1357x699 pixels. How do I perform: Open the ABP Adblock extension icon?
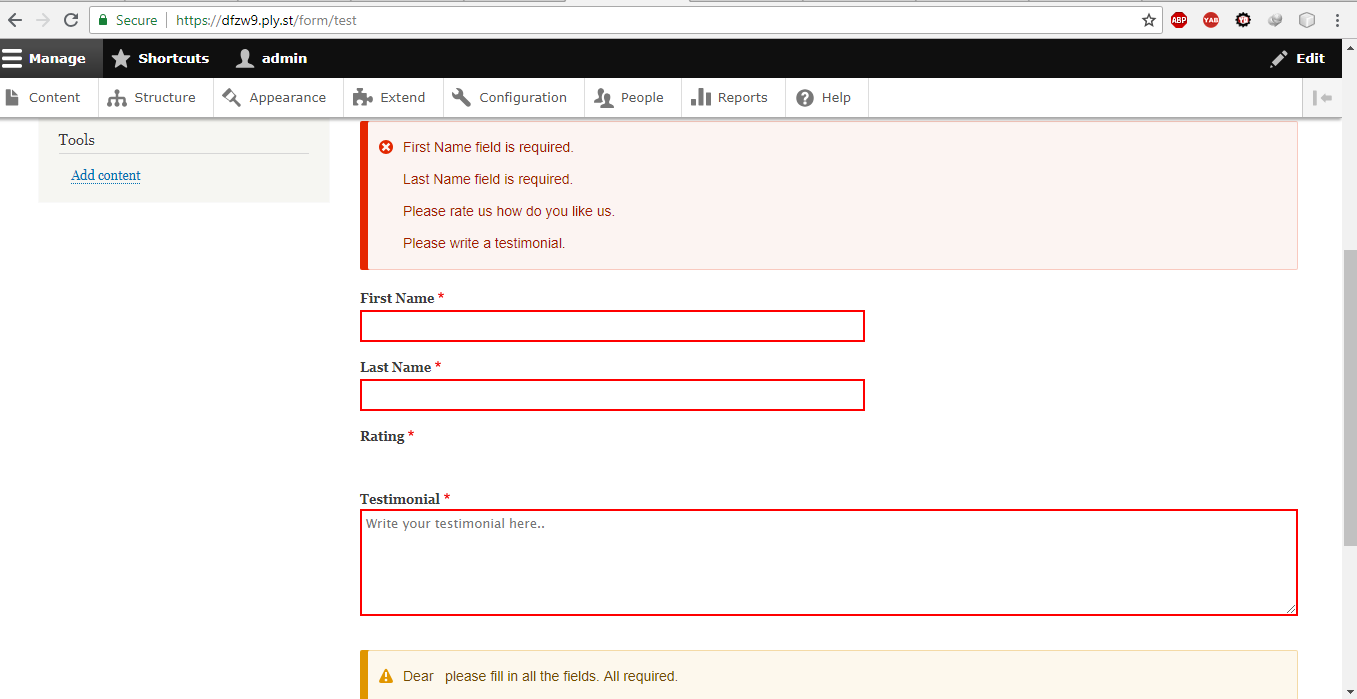click(x=1179, y=20)
